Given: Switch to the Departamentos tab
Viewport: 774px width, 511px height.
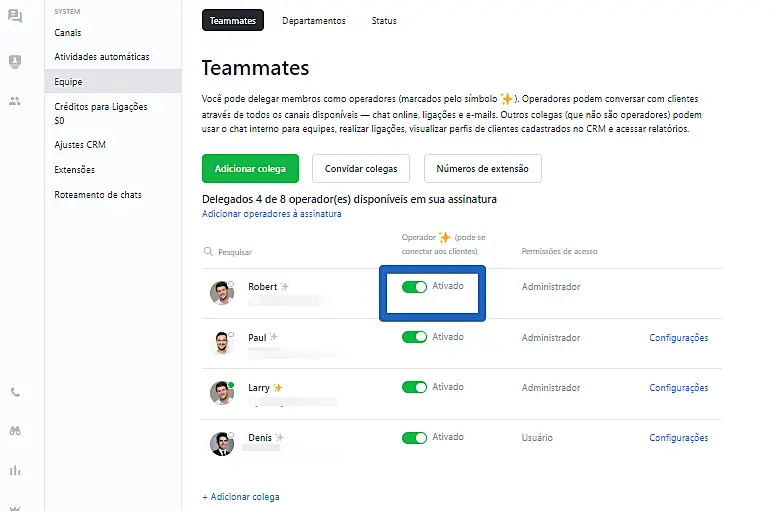Looking at the screenshot, I should (x=314, y=20).
